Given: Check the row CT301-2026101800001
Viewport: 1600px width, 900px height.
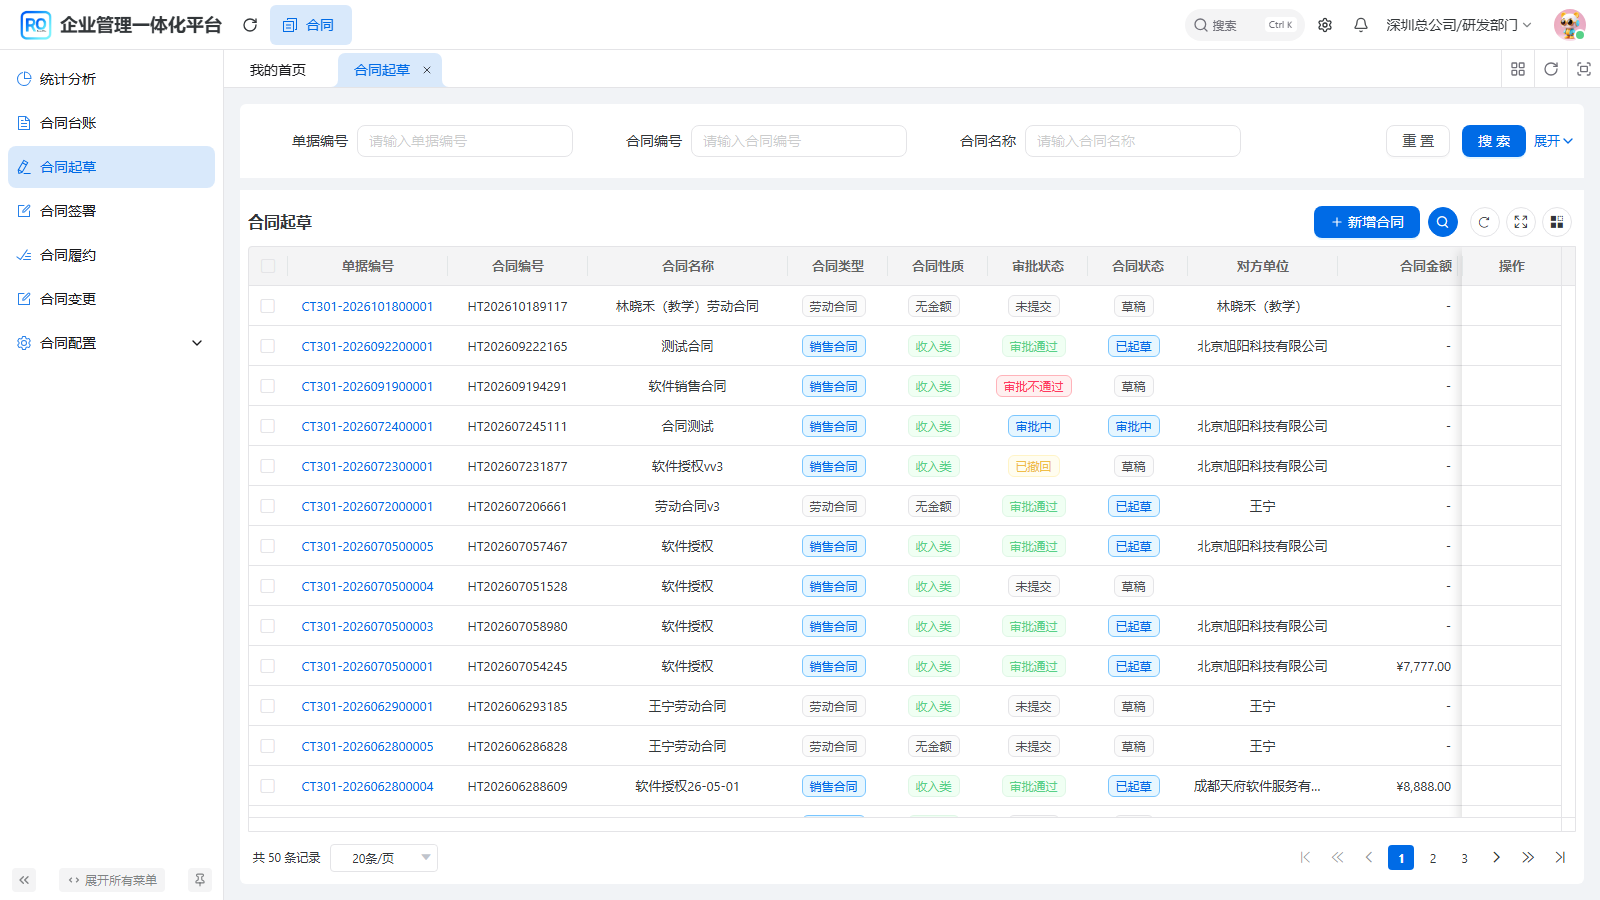Looking at the screenshot, I should pos(268,306).
